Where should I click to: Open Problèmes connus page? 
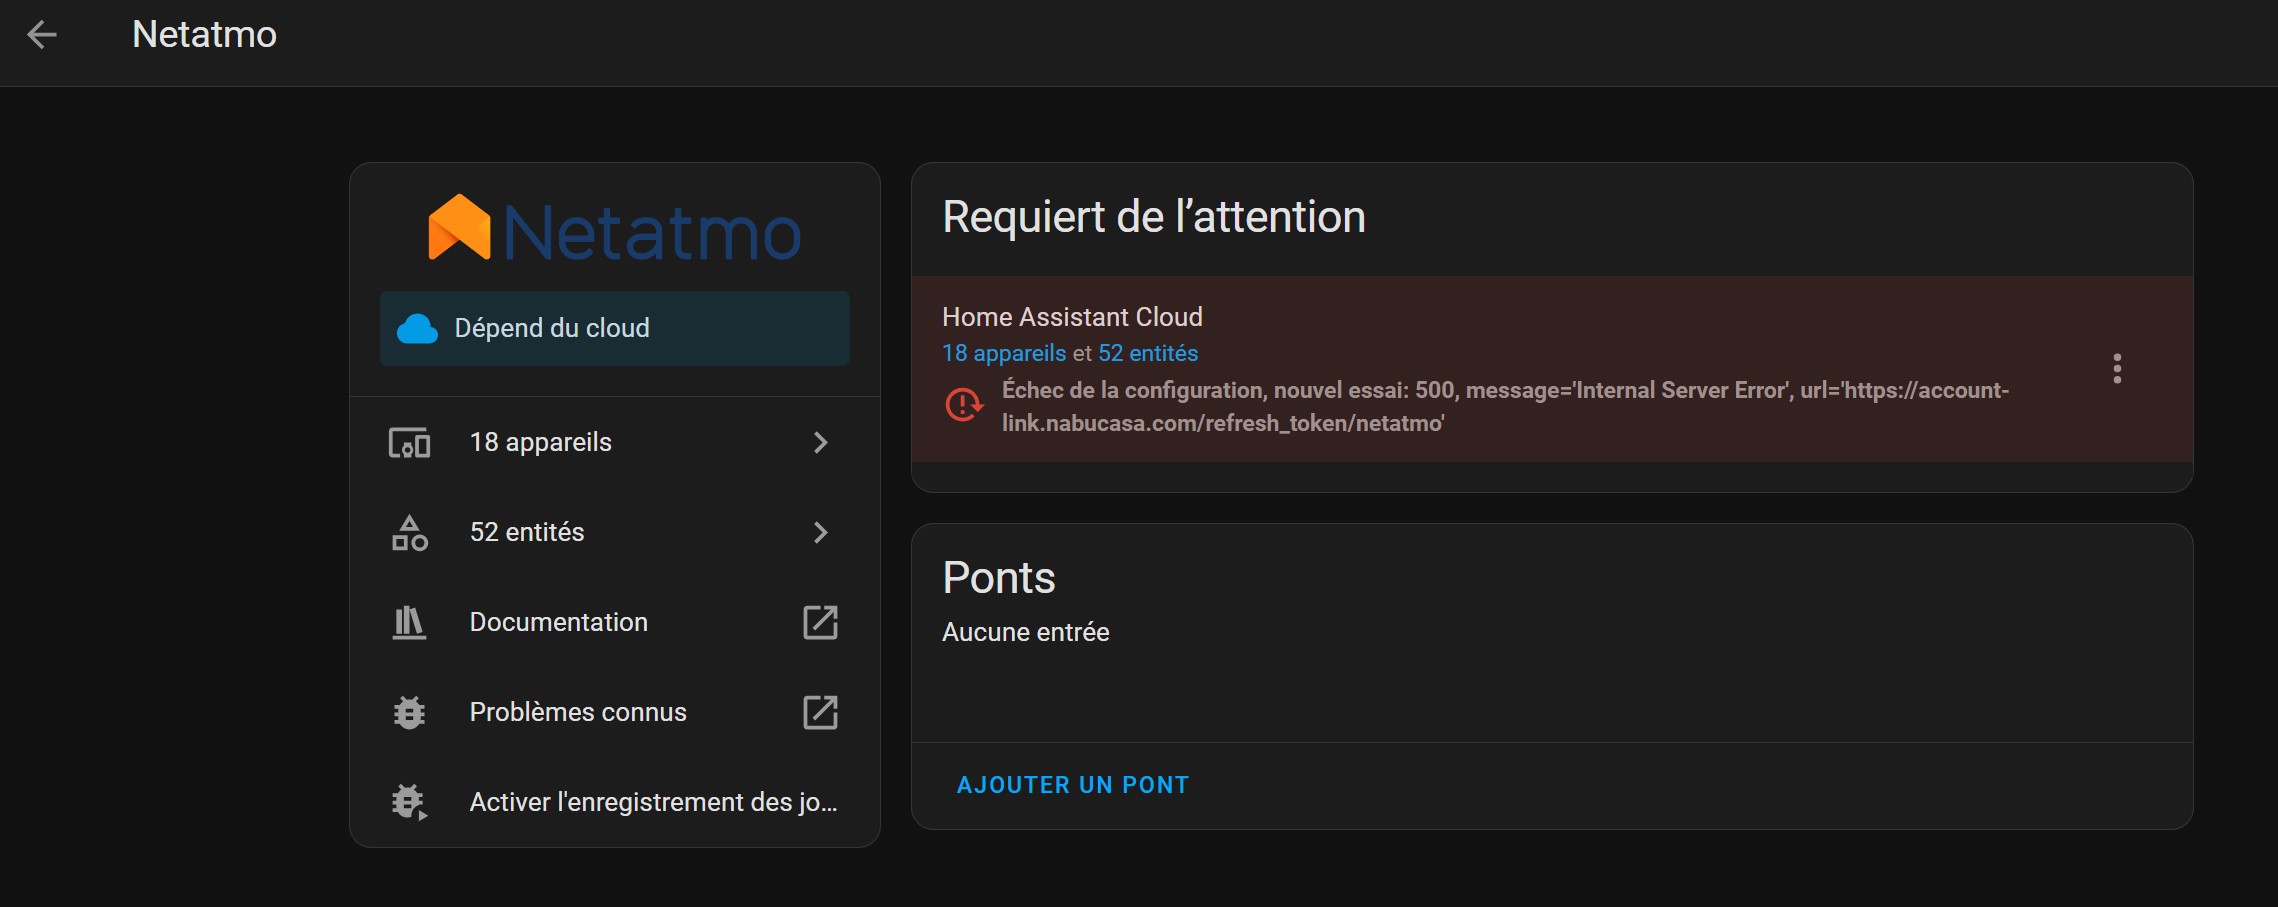tap(614, 712)
